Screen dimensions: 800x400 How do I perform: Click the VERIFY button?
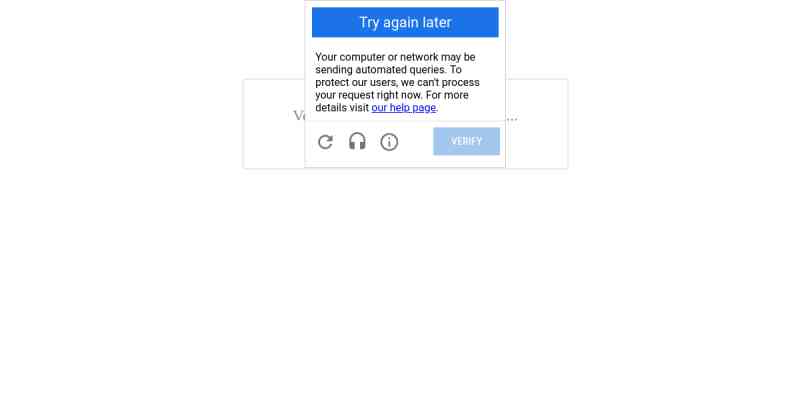(466, 141)
